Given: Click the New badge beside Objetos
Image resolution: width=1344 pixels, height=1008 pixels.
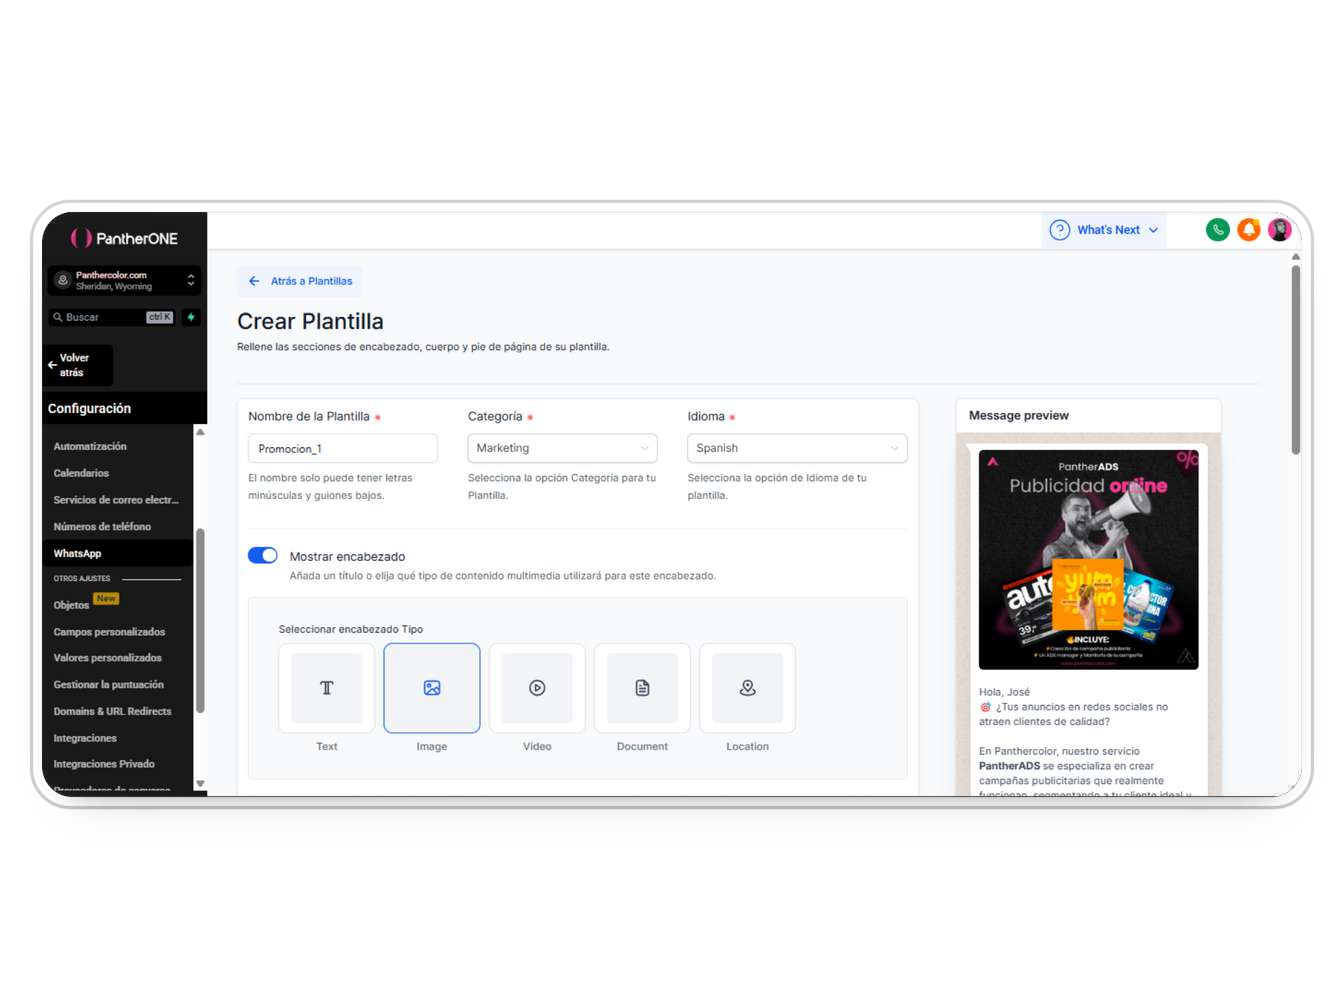Looking at the screenshot, I should tap(106, 599).
